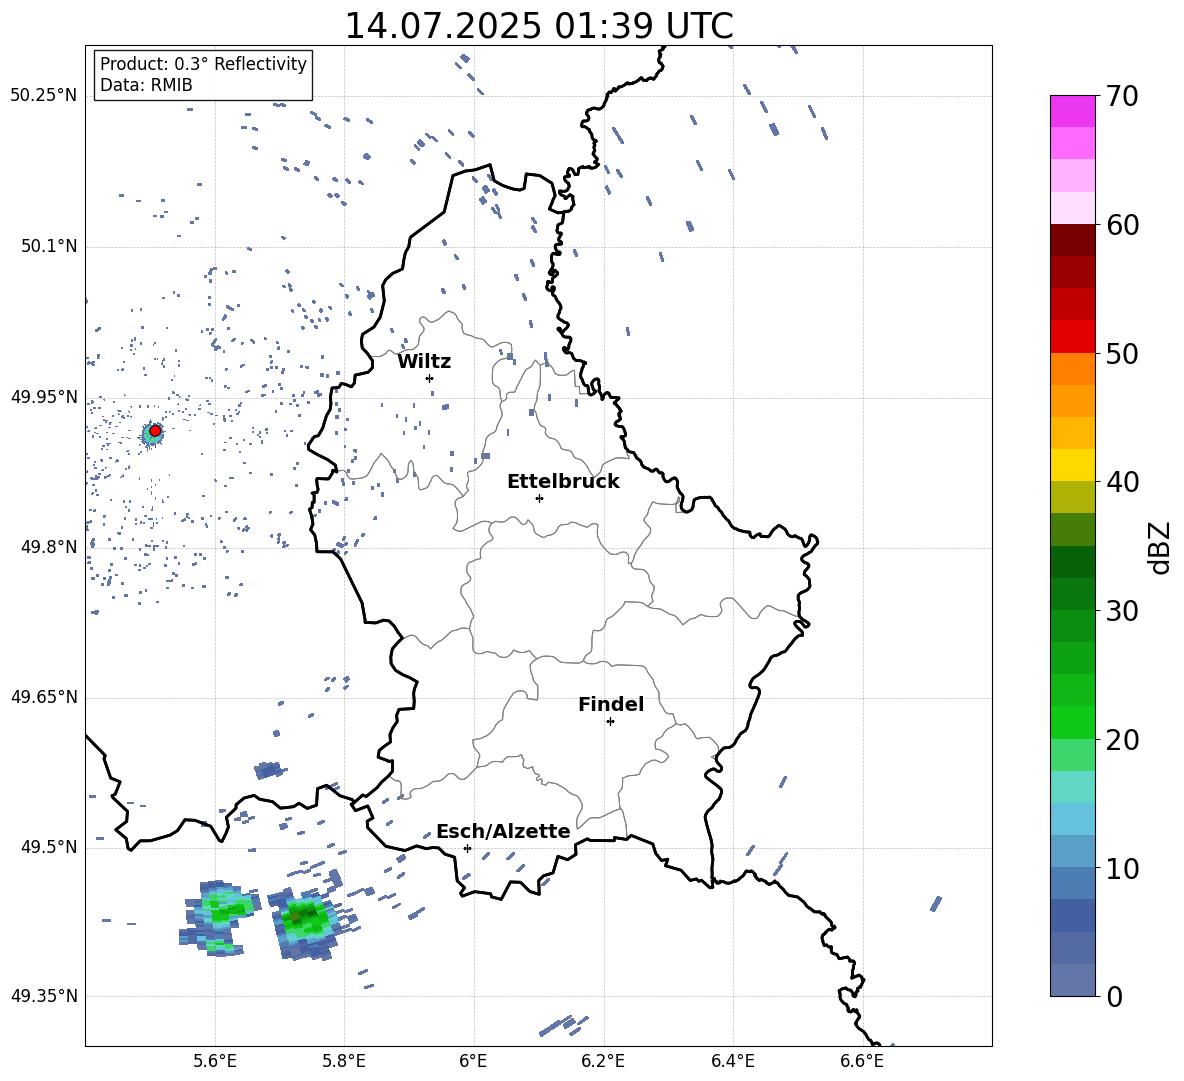Image resolution: width=1184 pixels, height=1081 pixels.
Task: Click the 'Product: 0.3° Reflectivity' label
Action: click(203, 63)
